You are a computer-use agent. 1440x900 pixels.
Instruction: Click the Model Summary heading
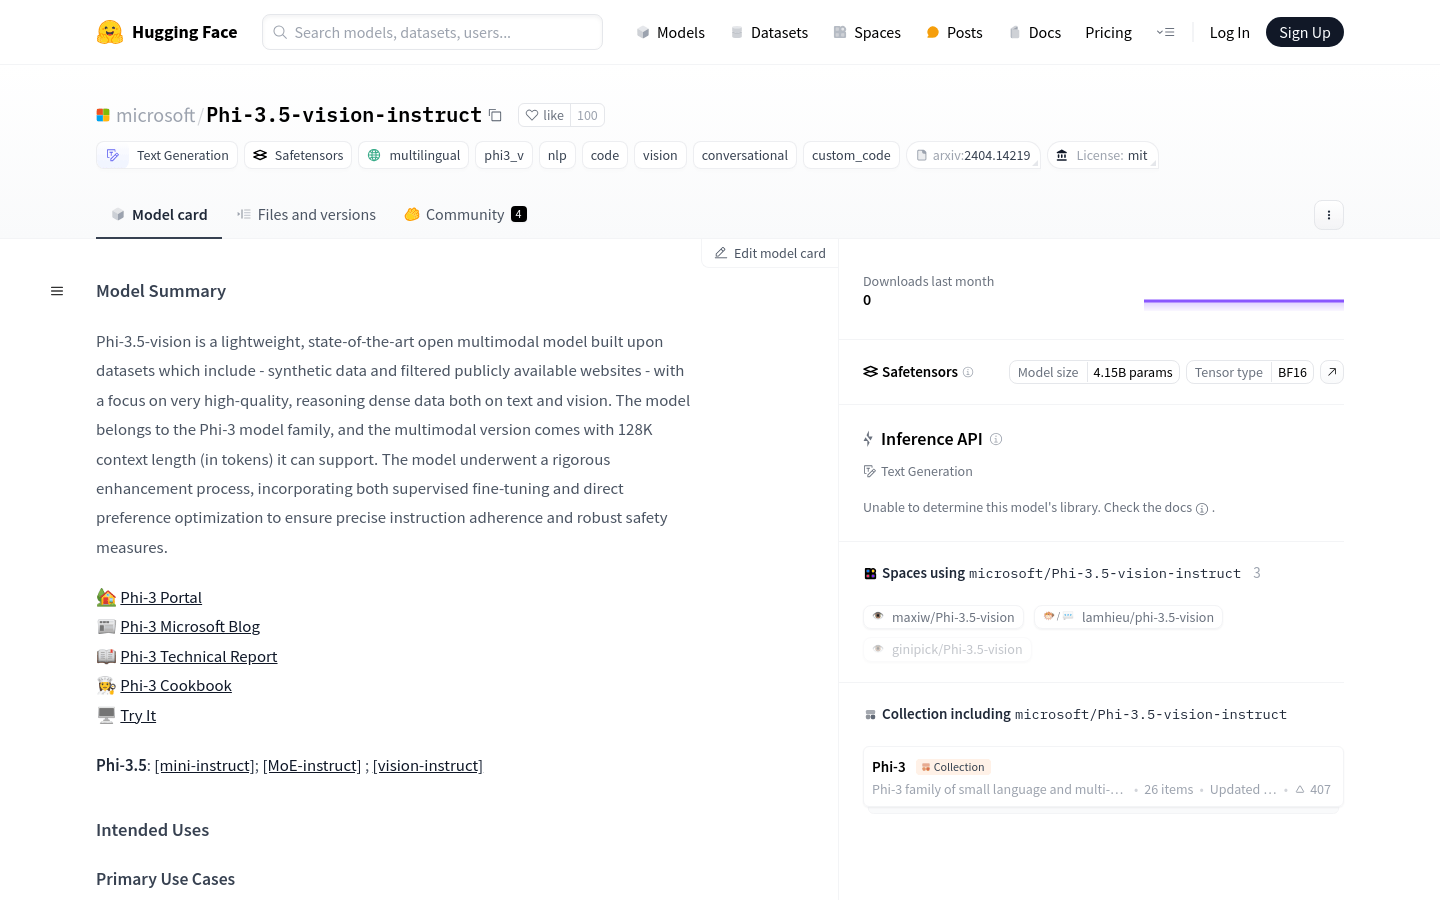coord(161,291)
